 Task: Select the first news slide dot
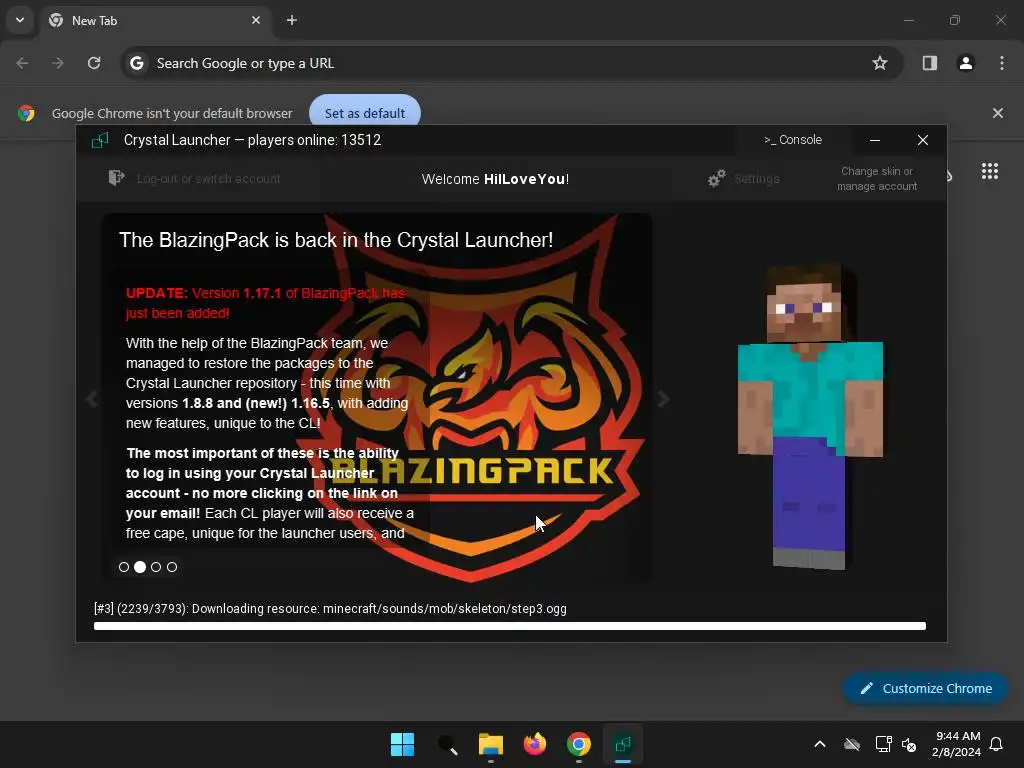123,567
